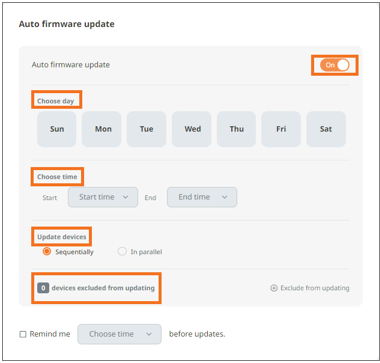Image resolution: width=380 pixels, height=363 pixels.
Task: Select Thu as update day
Action: coord(236,129)
